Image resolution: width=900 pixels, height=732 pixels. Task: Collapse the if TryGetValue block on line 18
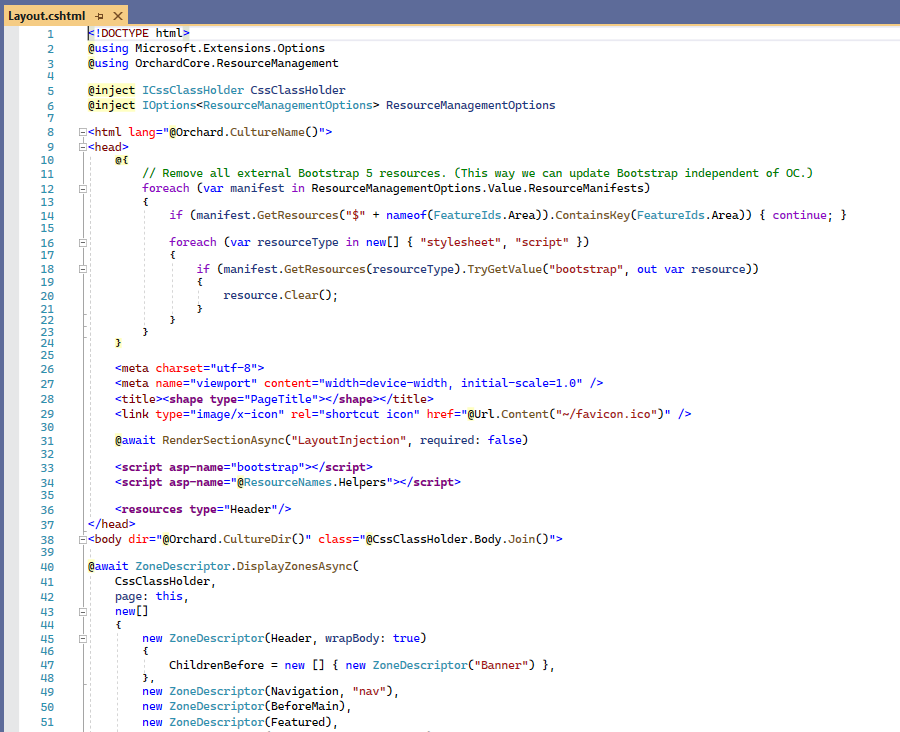83,269
